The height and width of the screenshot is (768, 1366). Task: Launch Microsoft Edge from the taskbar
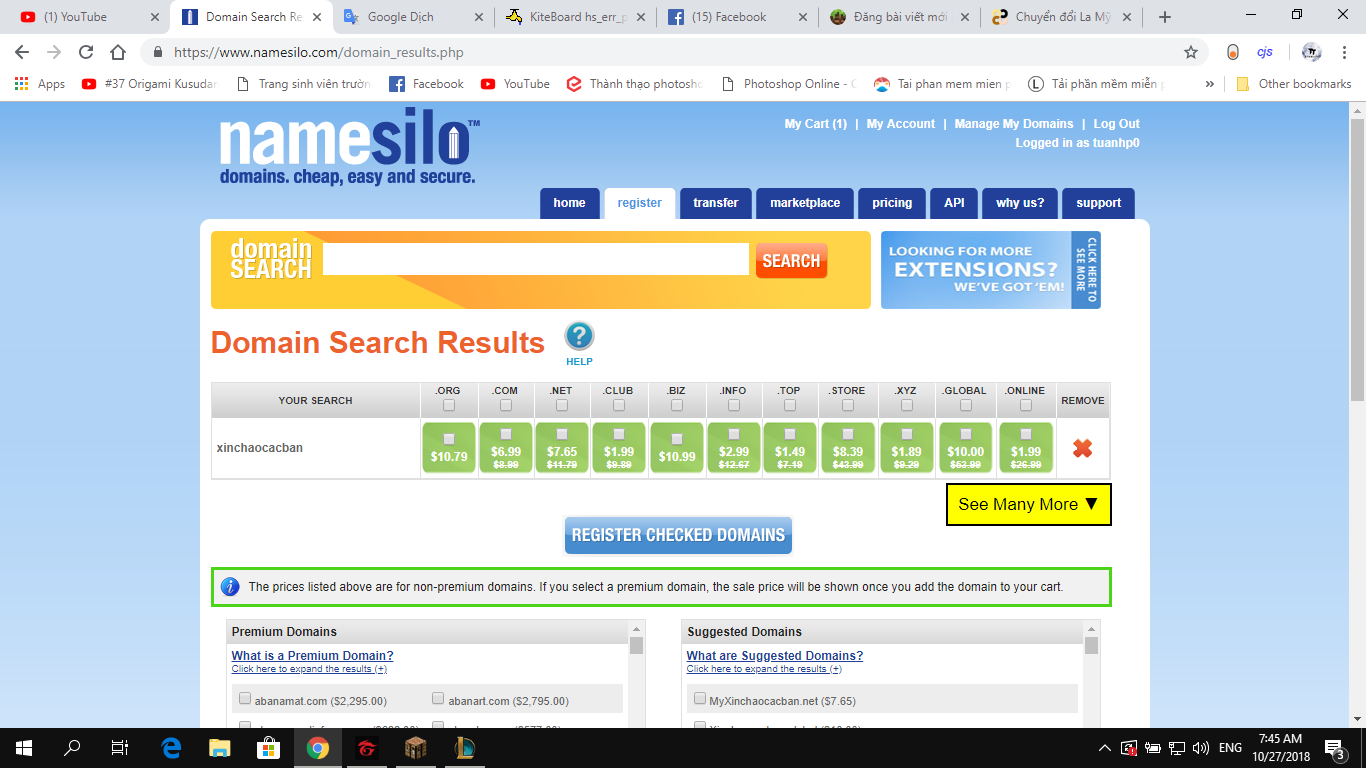171,748
